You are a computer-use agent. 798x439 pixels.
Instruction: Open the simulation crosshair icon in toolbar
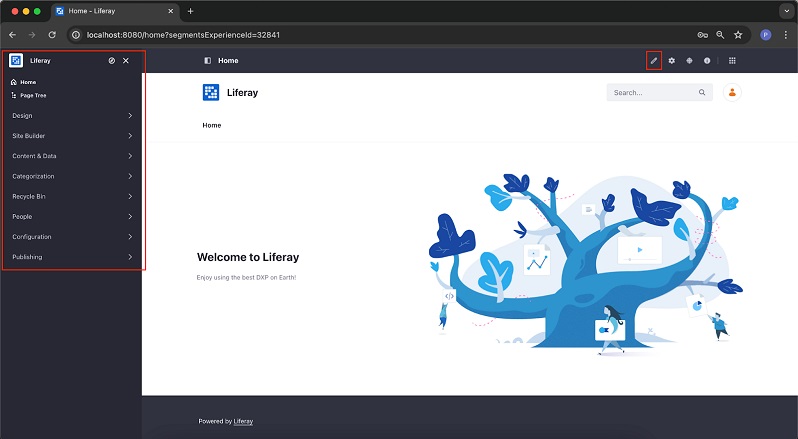pos(689,61)
